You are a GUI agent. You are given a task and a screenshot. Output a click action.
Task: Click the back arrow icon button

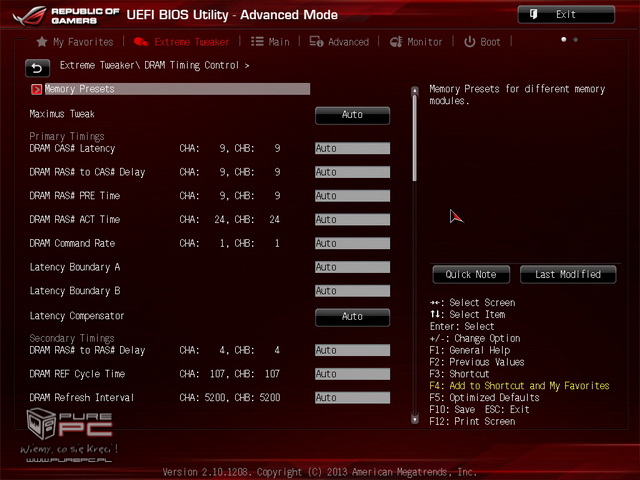(x=37, y=68)
